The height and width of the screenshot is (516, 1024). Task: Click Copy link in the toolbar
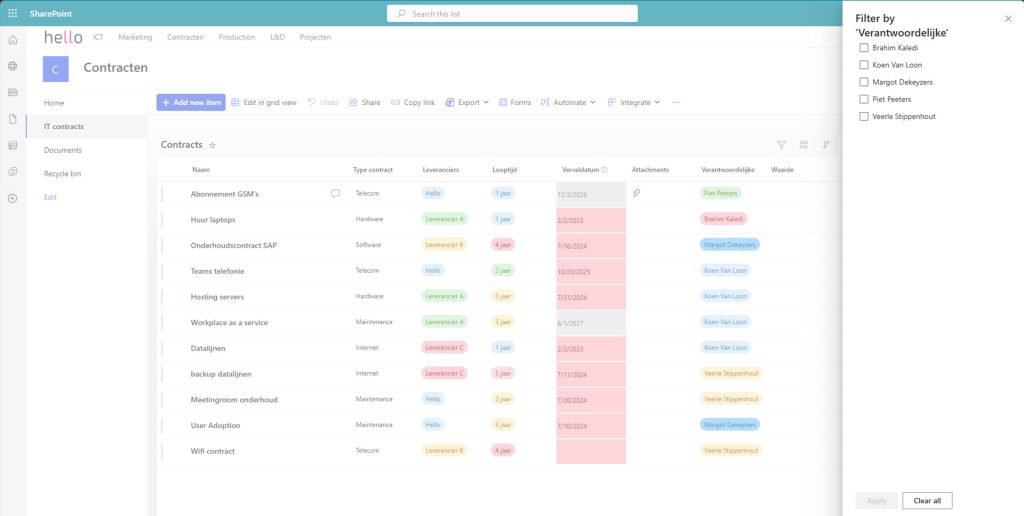pos(413,103)
